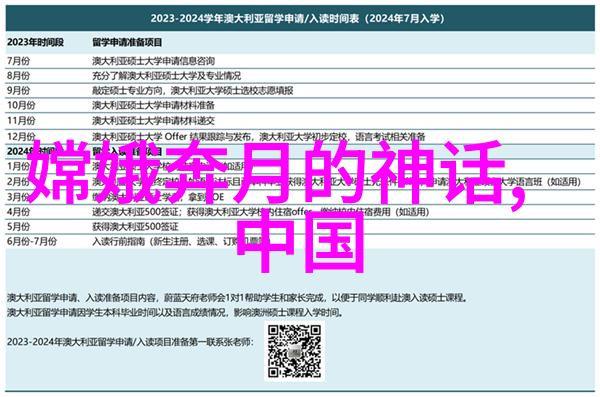Click the 4月份 row label

pos(18,212)
